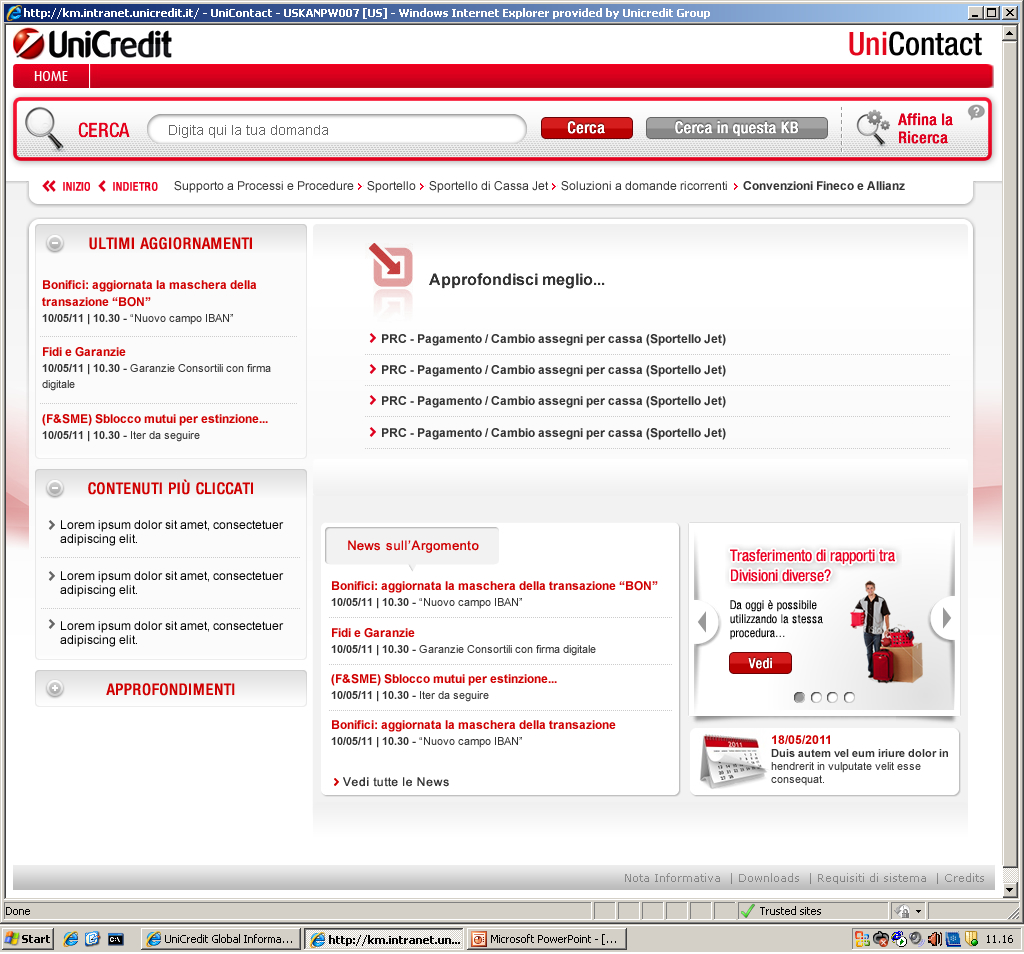Click the magnifying glass search icon
The image size is (1024, 954).
coord(44,129)
